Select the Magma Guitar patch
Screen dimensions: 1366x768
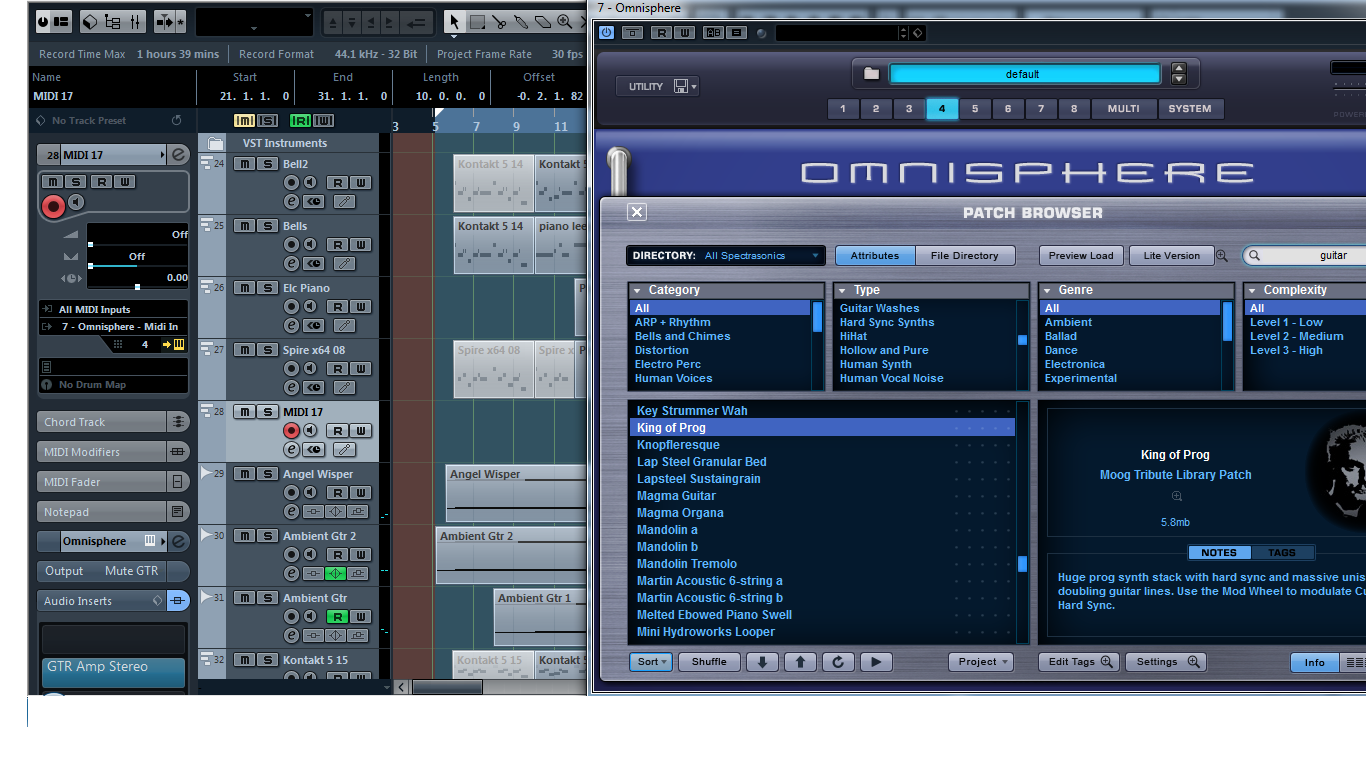(676, 496)
